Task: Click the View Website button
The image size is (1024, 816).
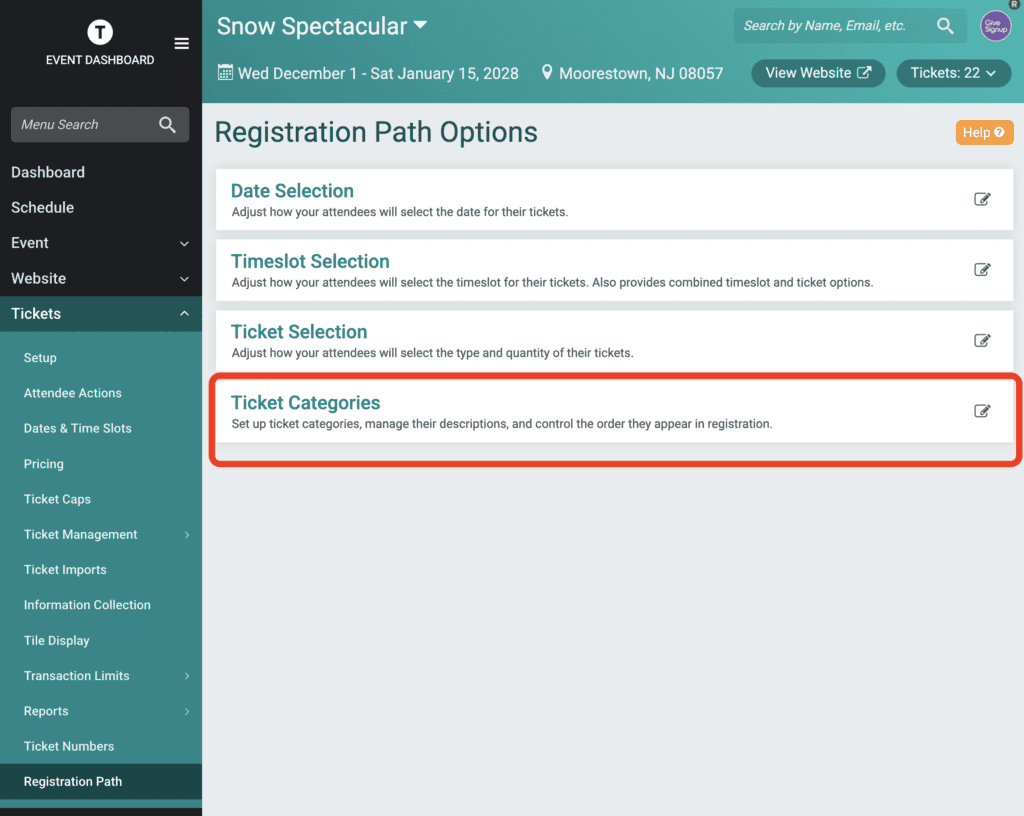Action: [818, 73]
